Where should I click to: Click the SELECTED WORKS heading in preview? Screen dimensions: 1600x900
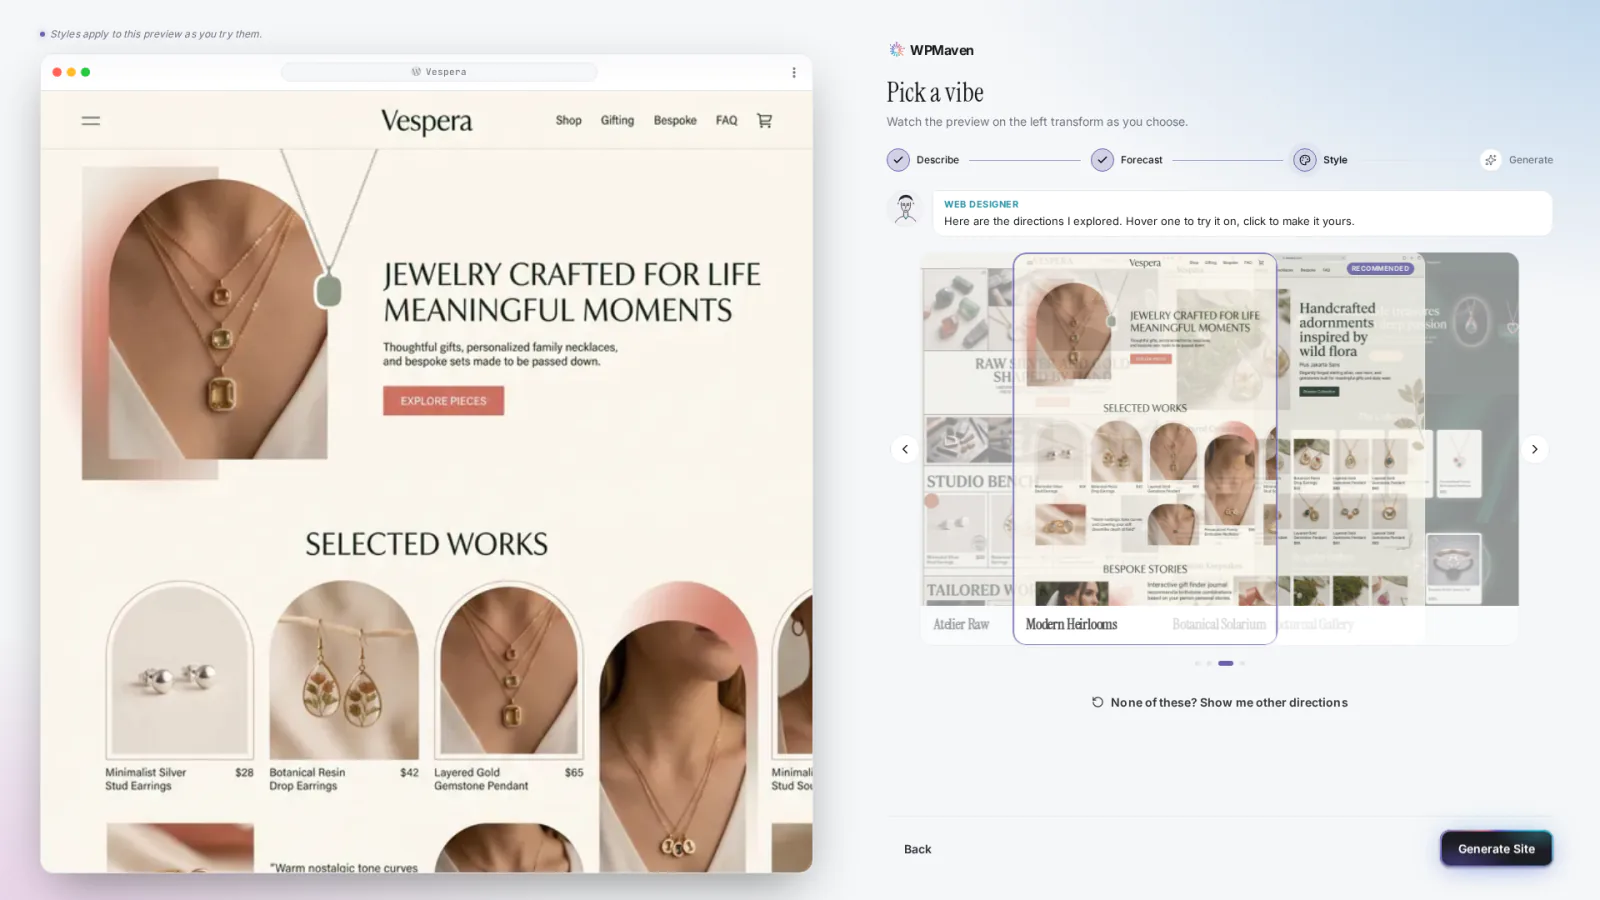(426, 544)
